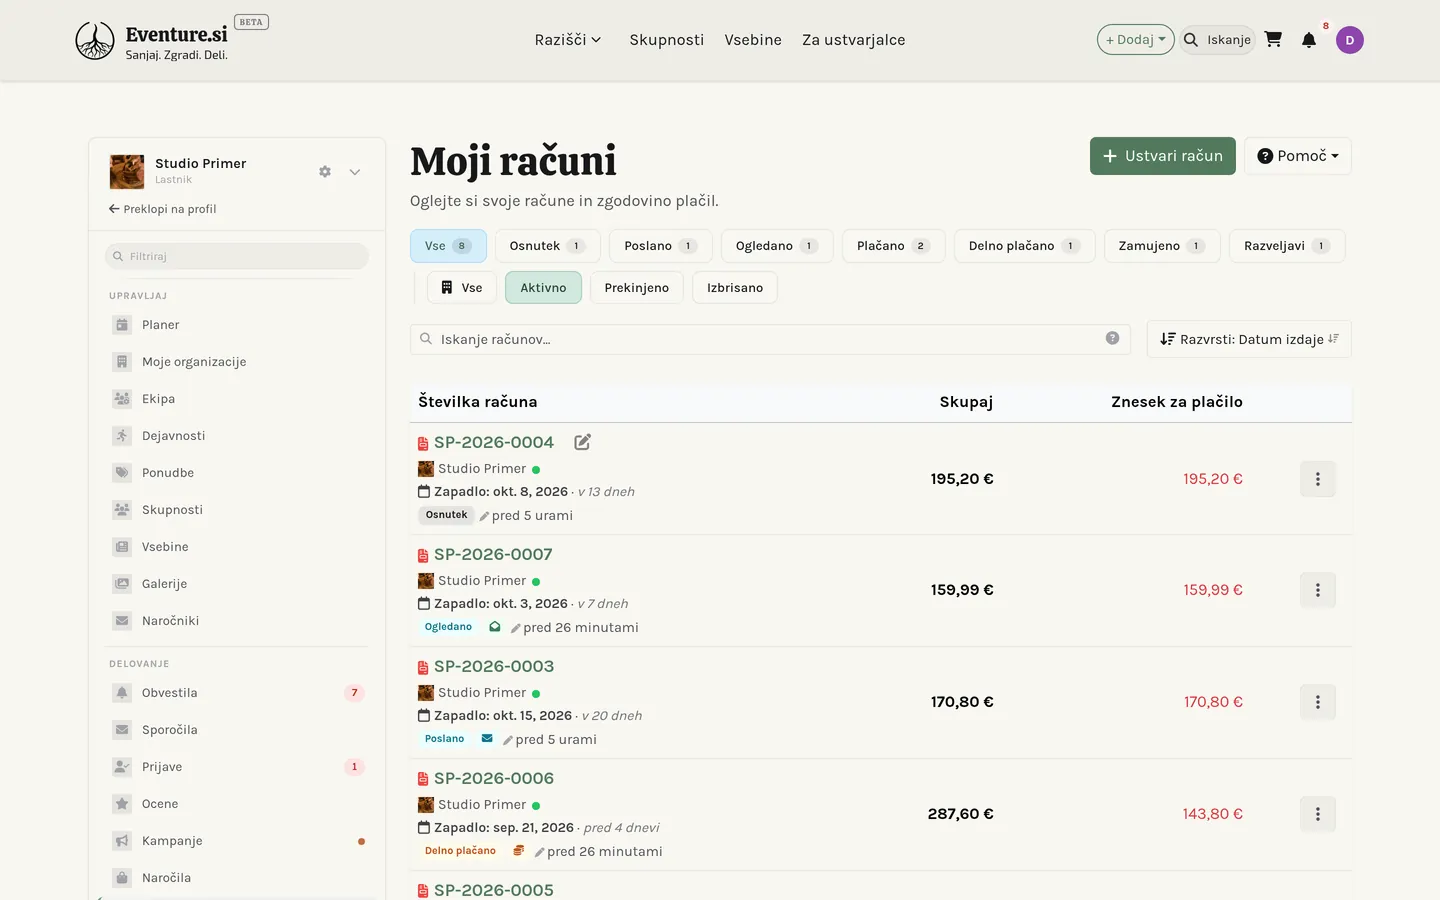Click the Galerije sidebar icon

[122, 584]
